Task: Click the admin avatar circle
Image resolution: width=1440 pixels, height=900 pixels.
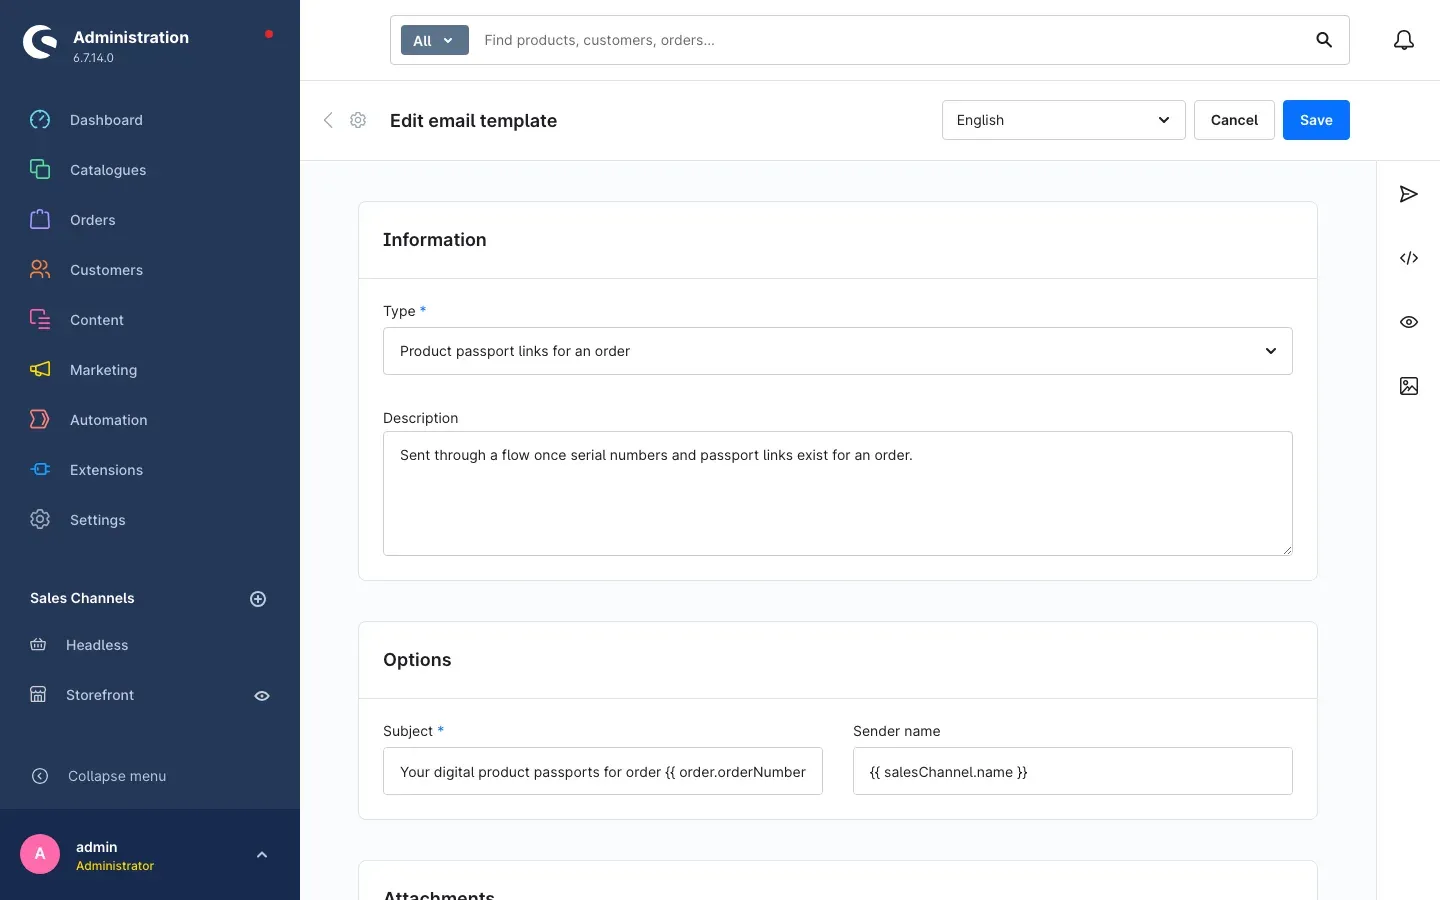Action: (40, 854)
